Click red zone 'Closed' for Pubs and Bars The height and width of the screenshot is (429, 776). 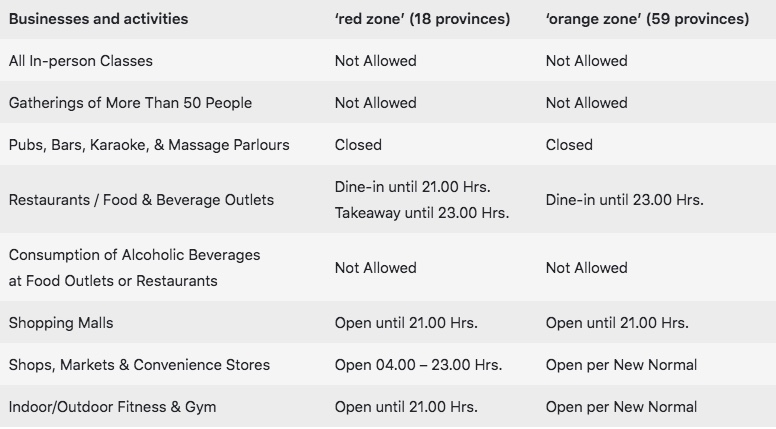(x=358, y=145)
